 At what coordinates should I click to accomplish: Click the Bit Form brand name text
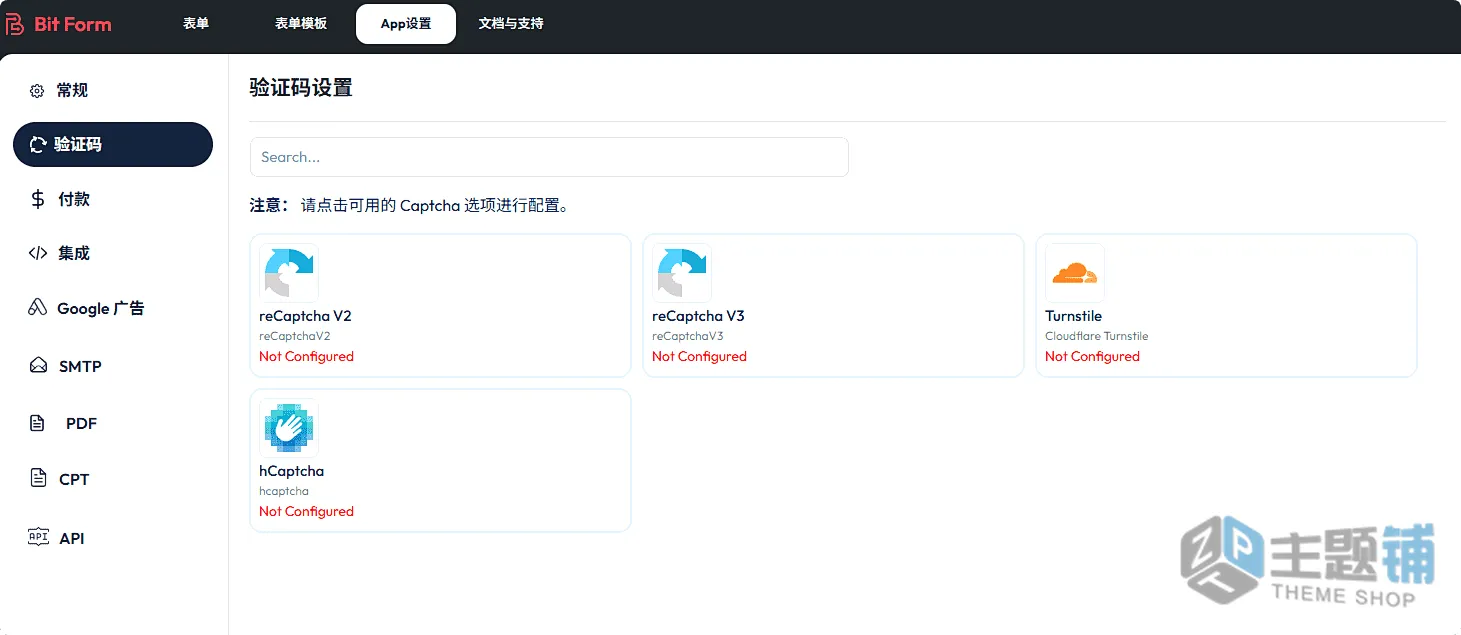click(73, 24)
